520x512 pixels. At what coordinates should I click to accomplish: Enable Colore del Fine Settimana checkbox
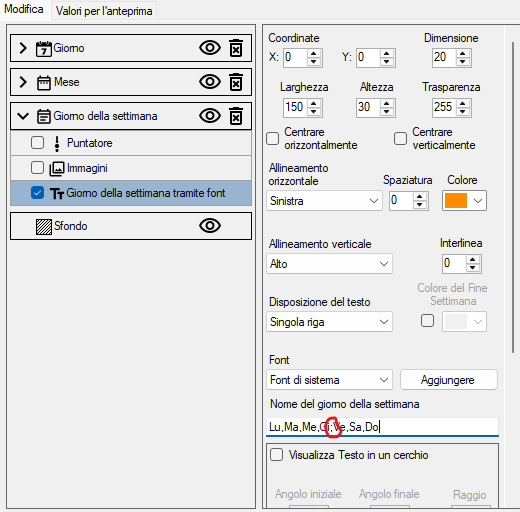pos(427,321)
